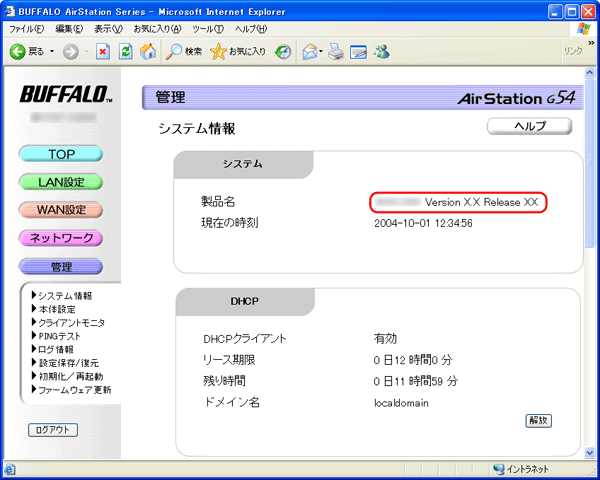Click the status bar page icon
This screenshot has height=480, width=600.
pos(10,469)
